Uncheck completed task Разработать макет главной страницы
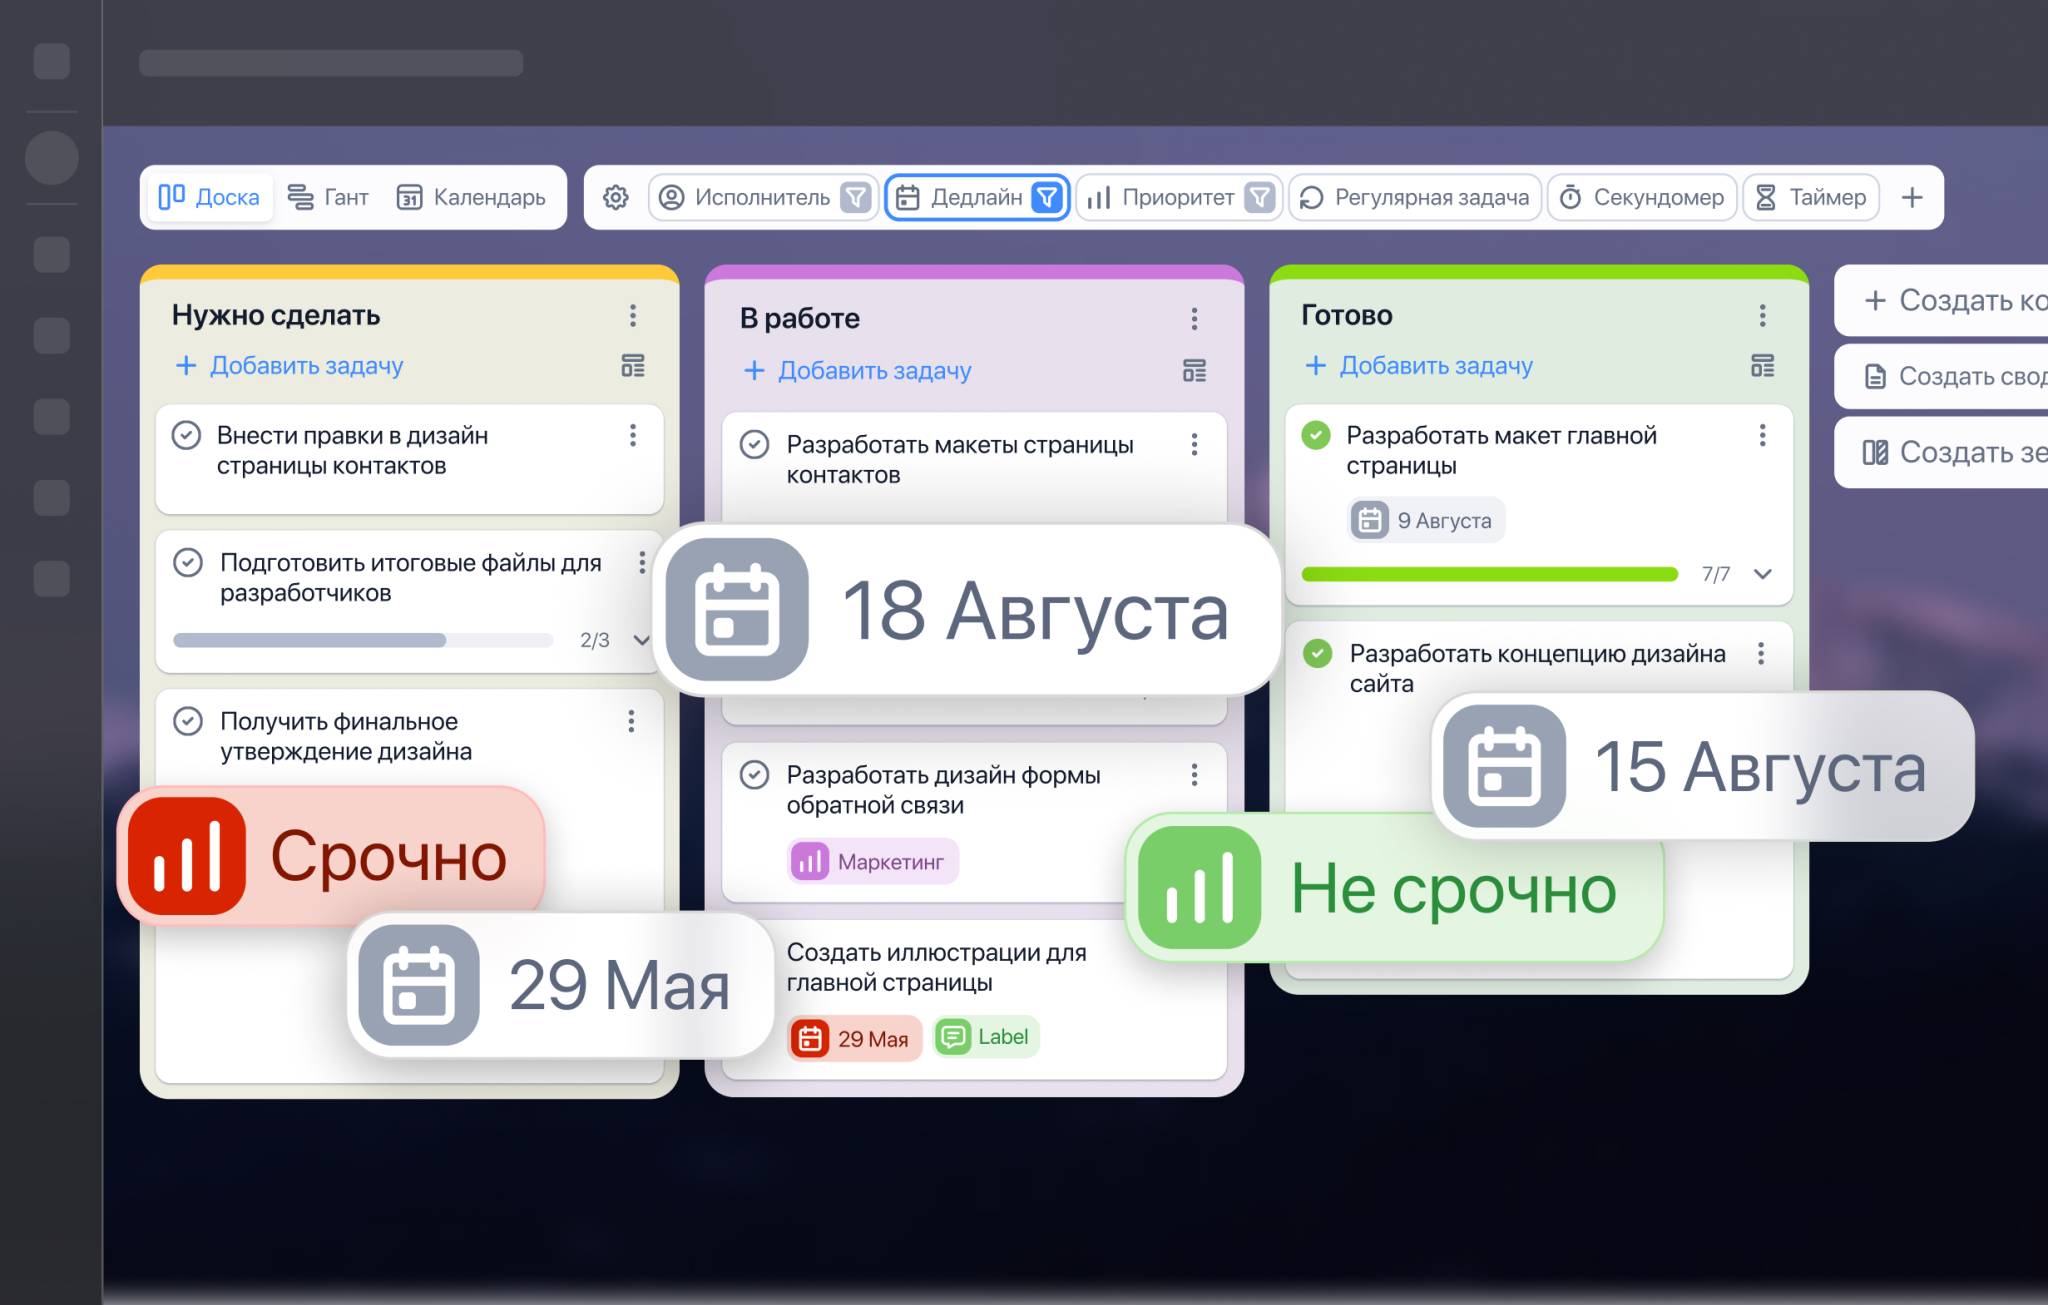The height and width of the screenshot is (1305, 2048). [1316, 436]
